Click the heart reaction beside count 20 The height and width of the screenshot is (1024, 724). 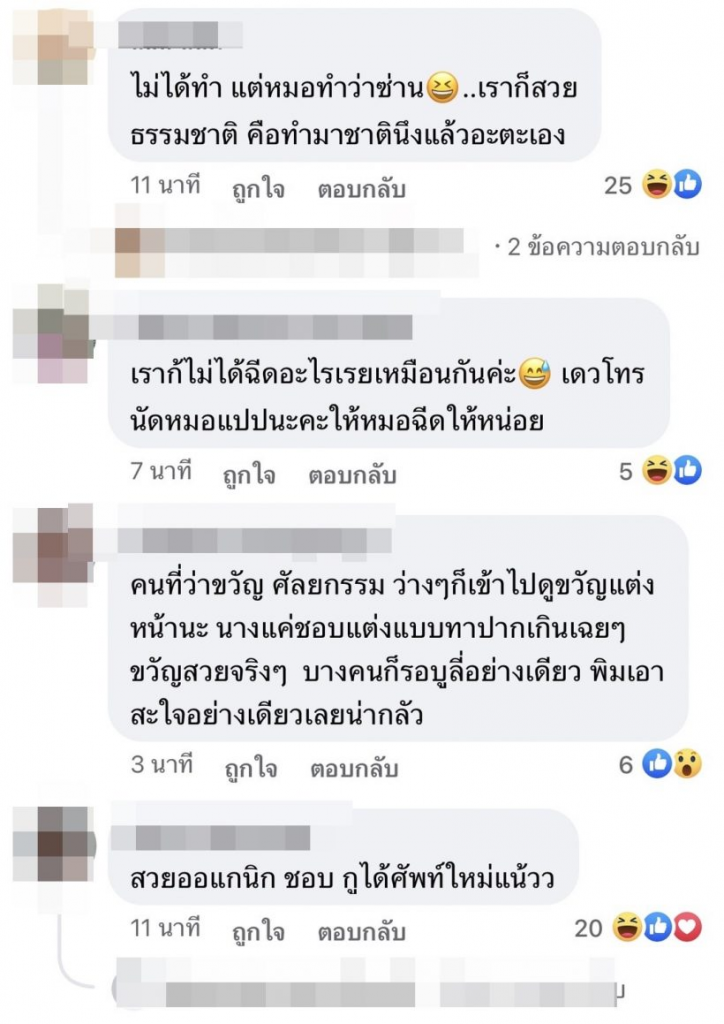click(687, 927)
